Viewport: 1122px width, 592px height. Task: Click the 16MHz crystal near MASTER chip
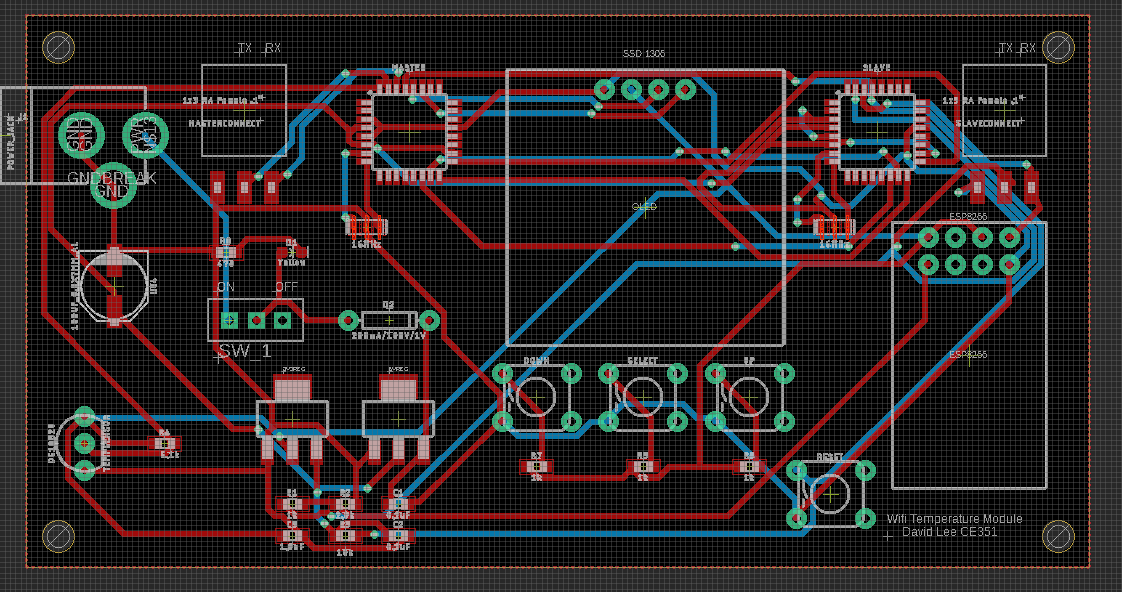click(x=365, y=227)
